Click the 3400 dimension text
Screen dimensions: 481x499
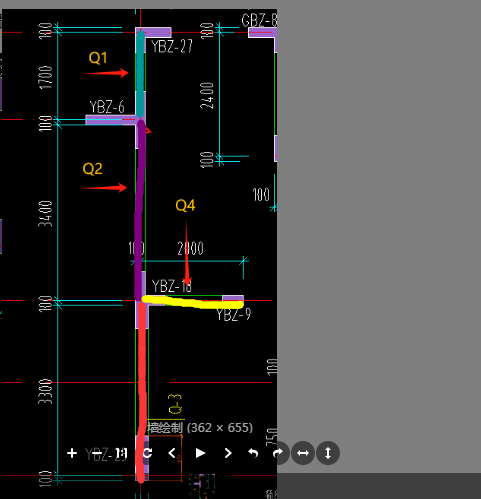pos(46,214)
